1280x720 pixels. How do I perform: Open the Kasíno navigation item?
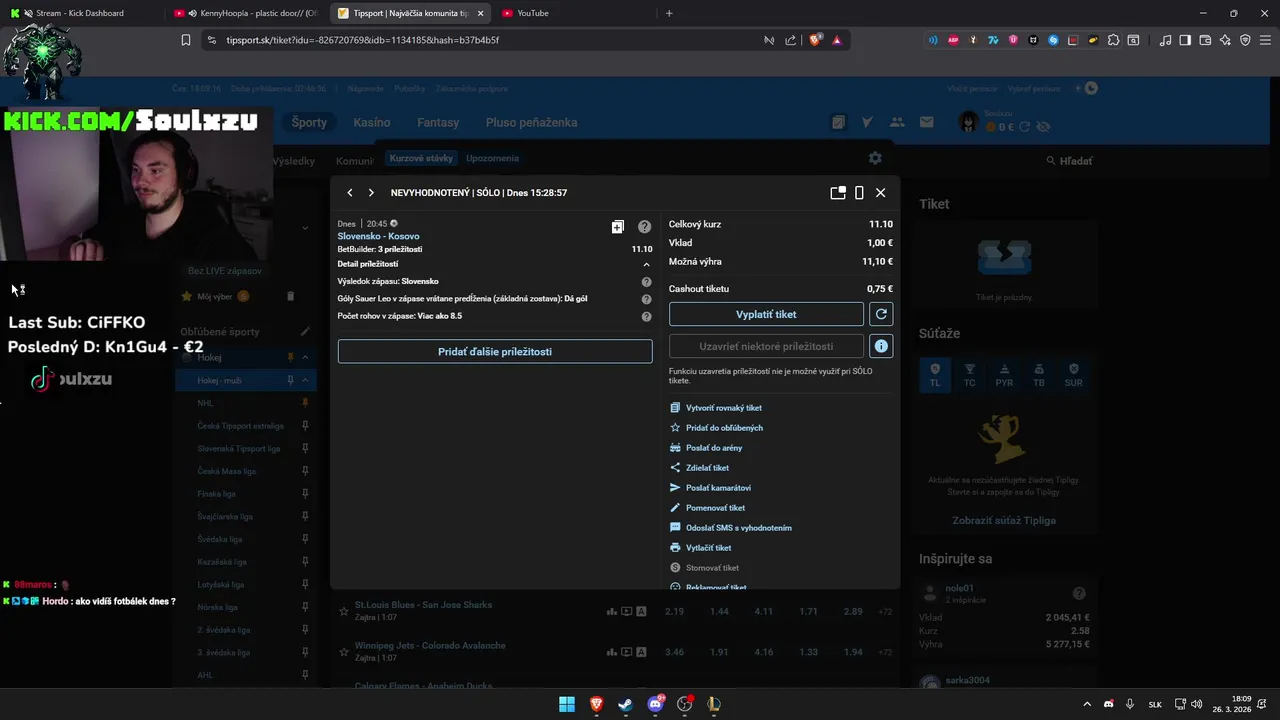(372, 122)
